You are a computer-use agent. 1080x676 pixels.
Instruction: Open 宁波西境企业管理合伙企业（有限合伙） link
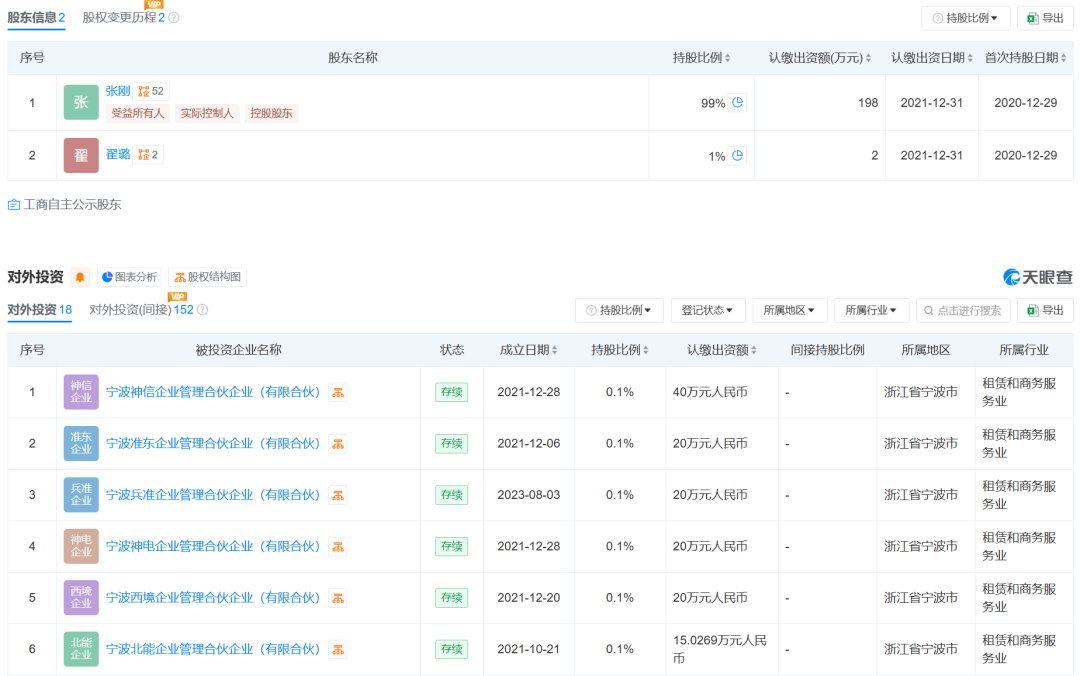point(213,597)
